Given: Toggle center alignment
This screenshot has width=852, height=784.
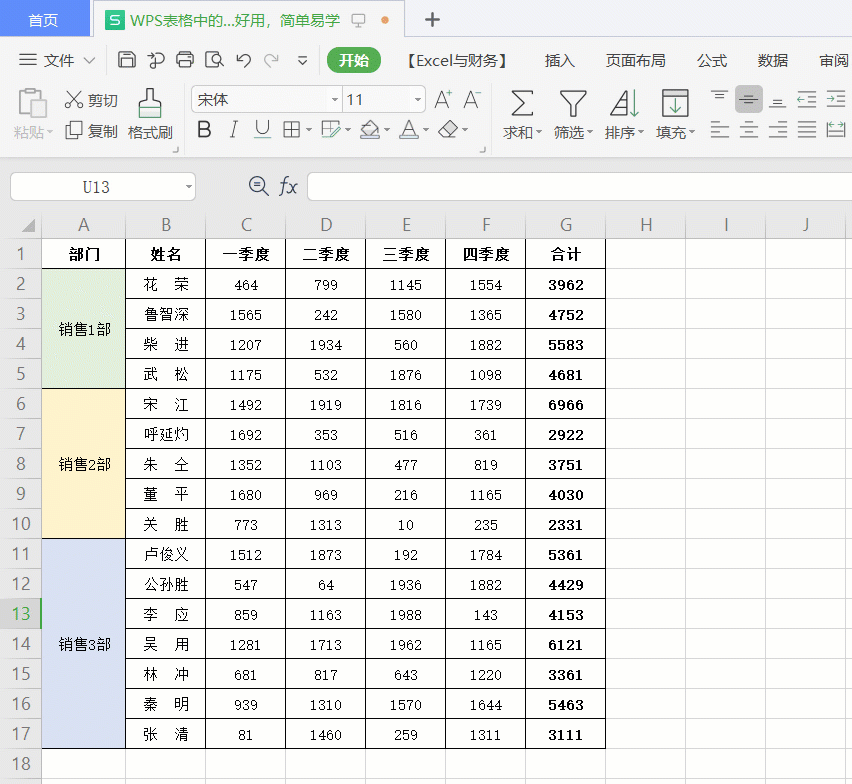Looking at the screenshot, I should [748, 130].
